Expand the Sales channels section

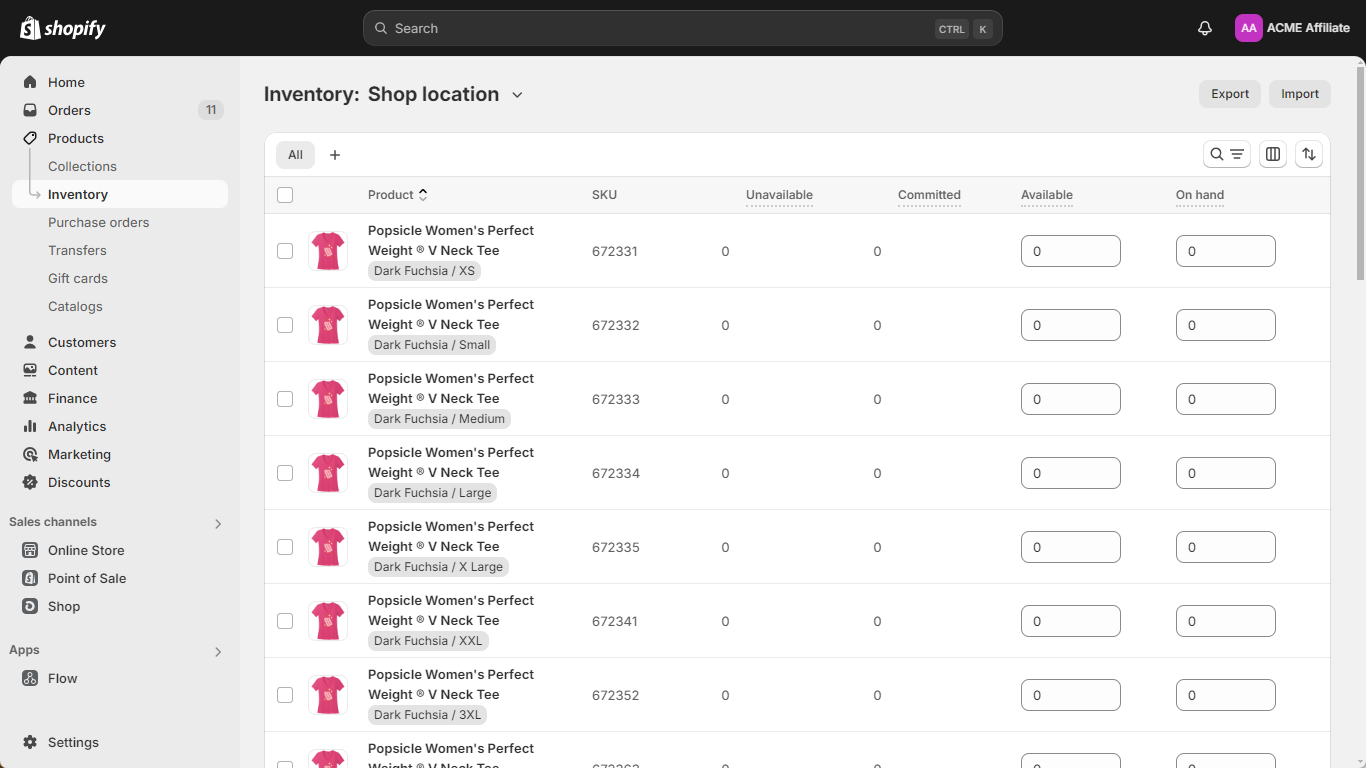click(x=218, y=523)
